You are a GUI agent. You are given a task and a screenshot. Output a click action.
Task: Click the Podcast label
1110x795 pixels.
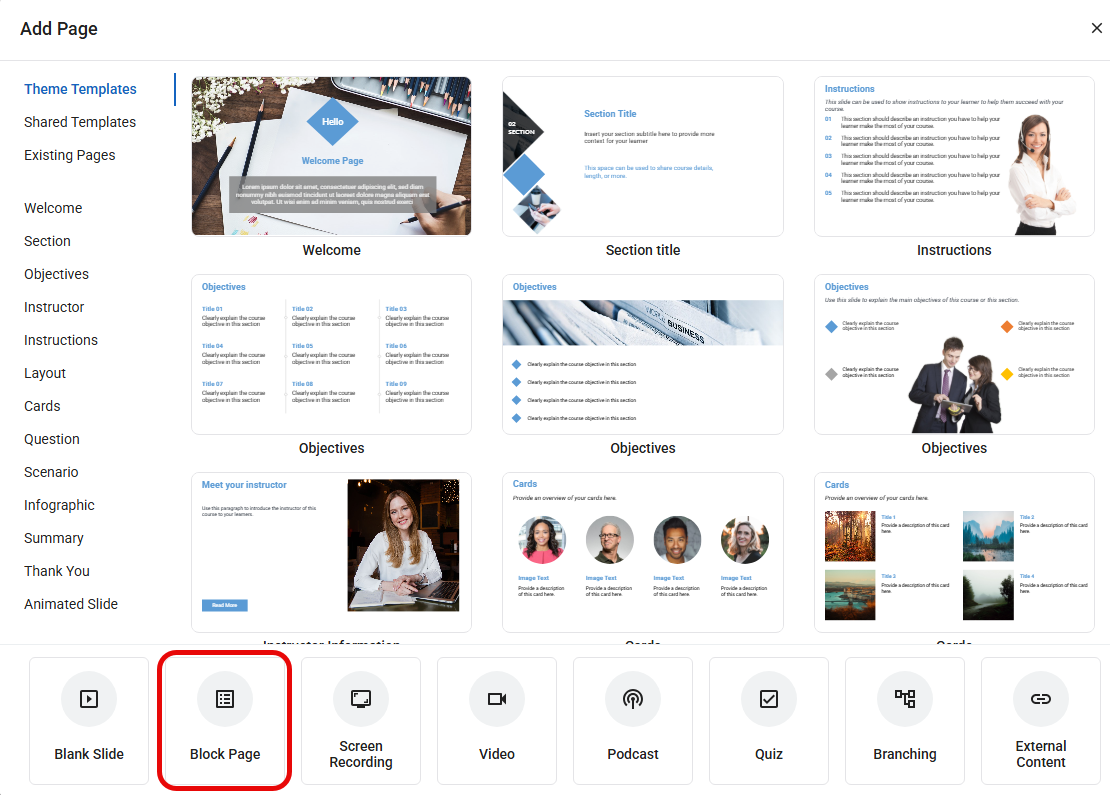633,754
